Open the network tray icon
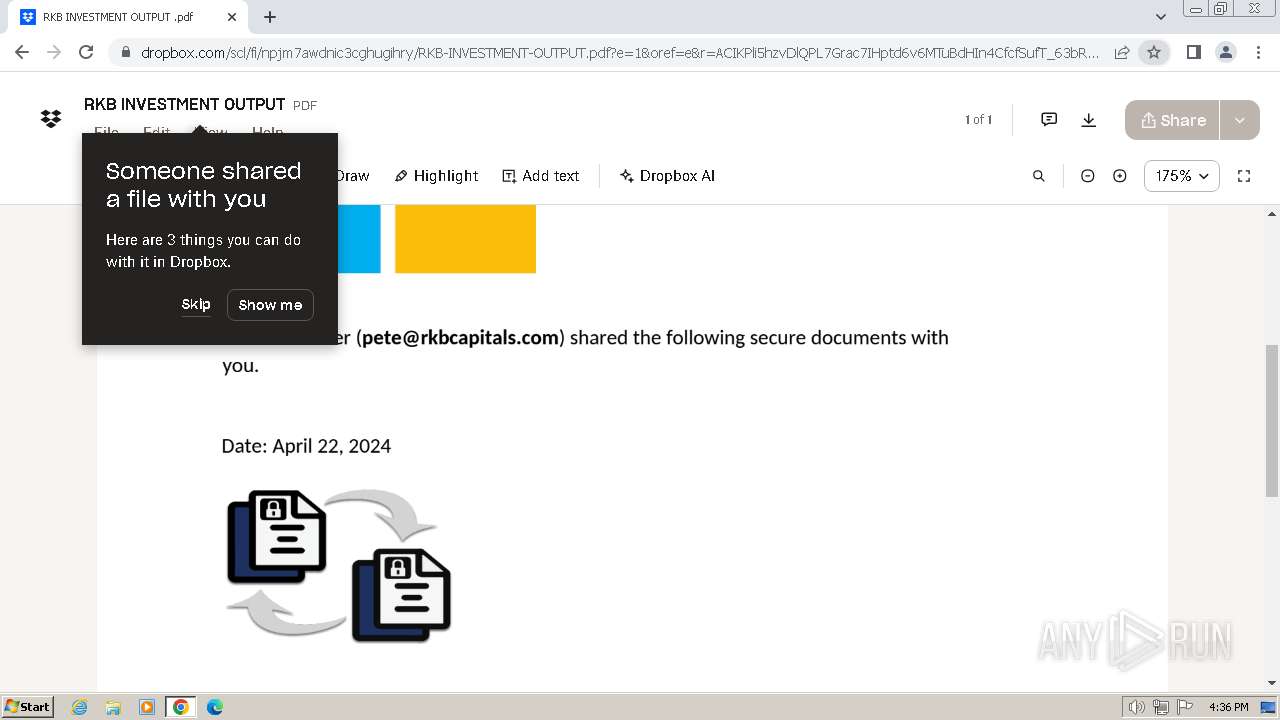The width and height of the screenshot is (1280, 720). (x=1161, y=707)
